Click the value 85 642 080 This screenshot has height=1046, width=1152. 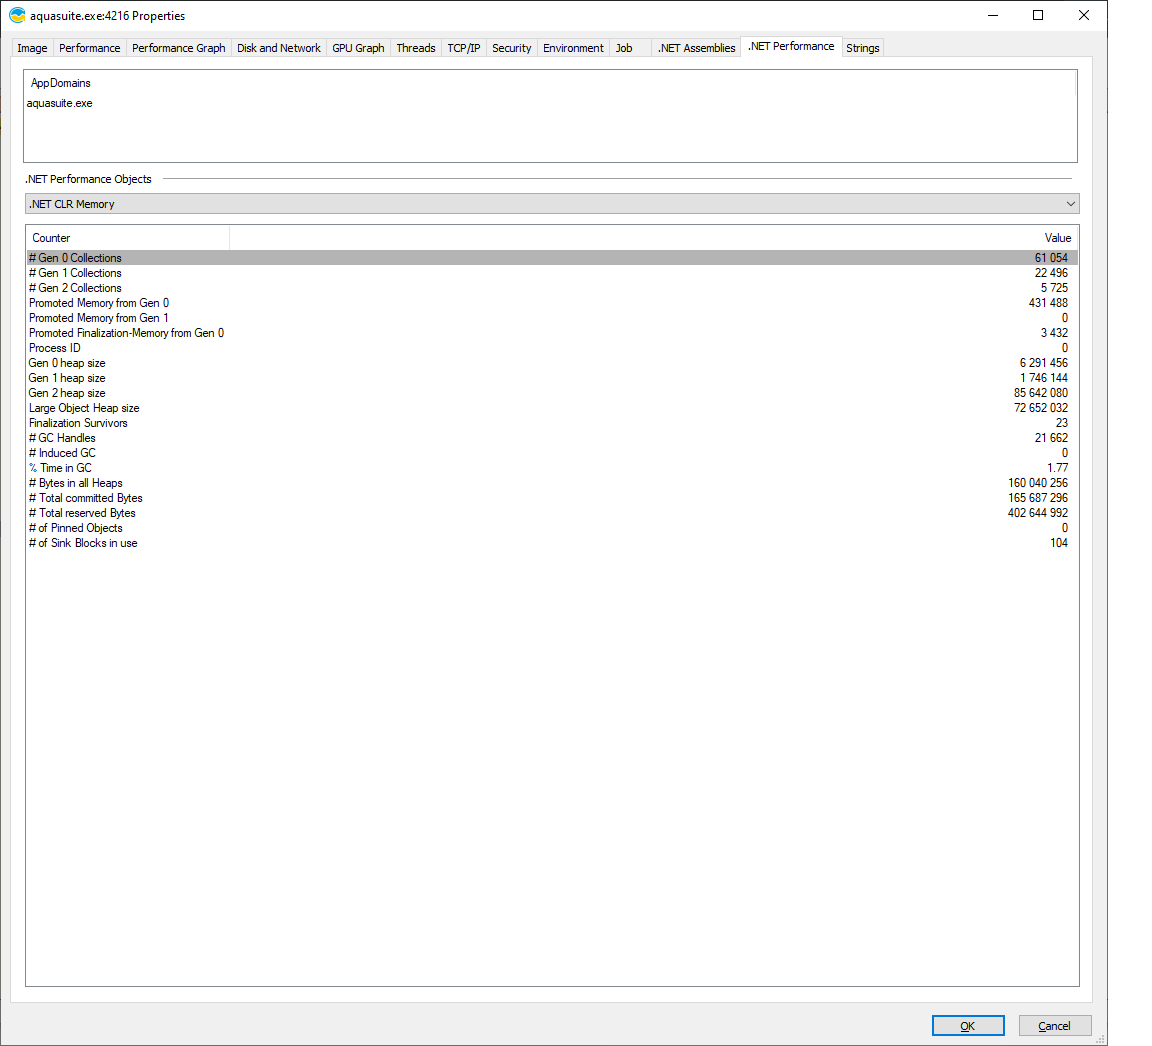click(1040, 393)
